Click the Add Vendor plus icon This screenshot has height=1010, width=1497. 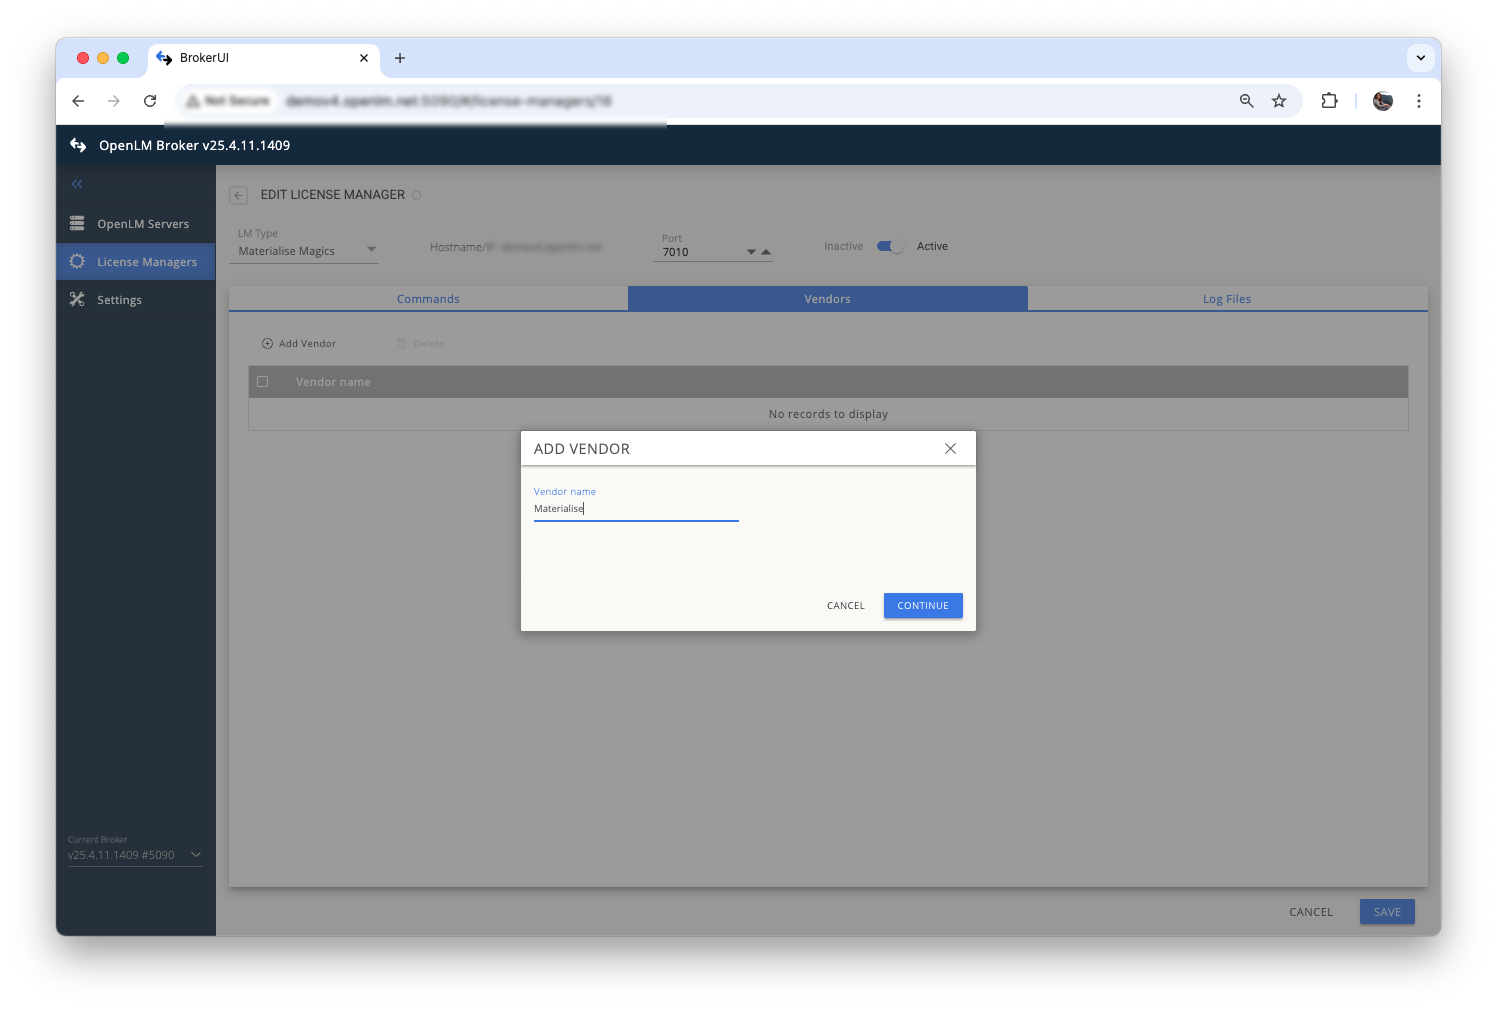[267, 343]
